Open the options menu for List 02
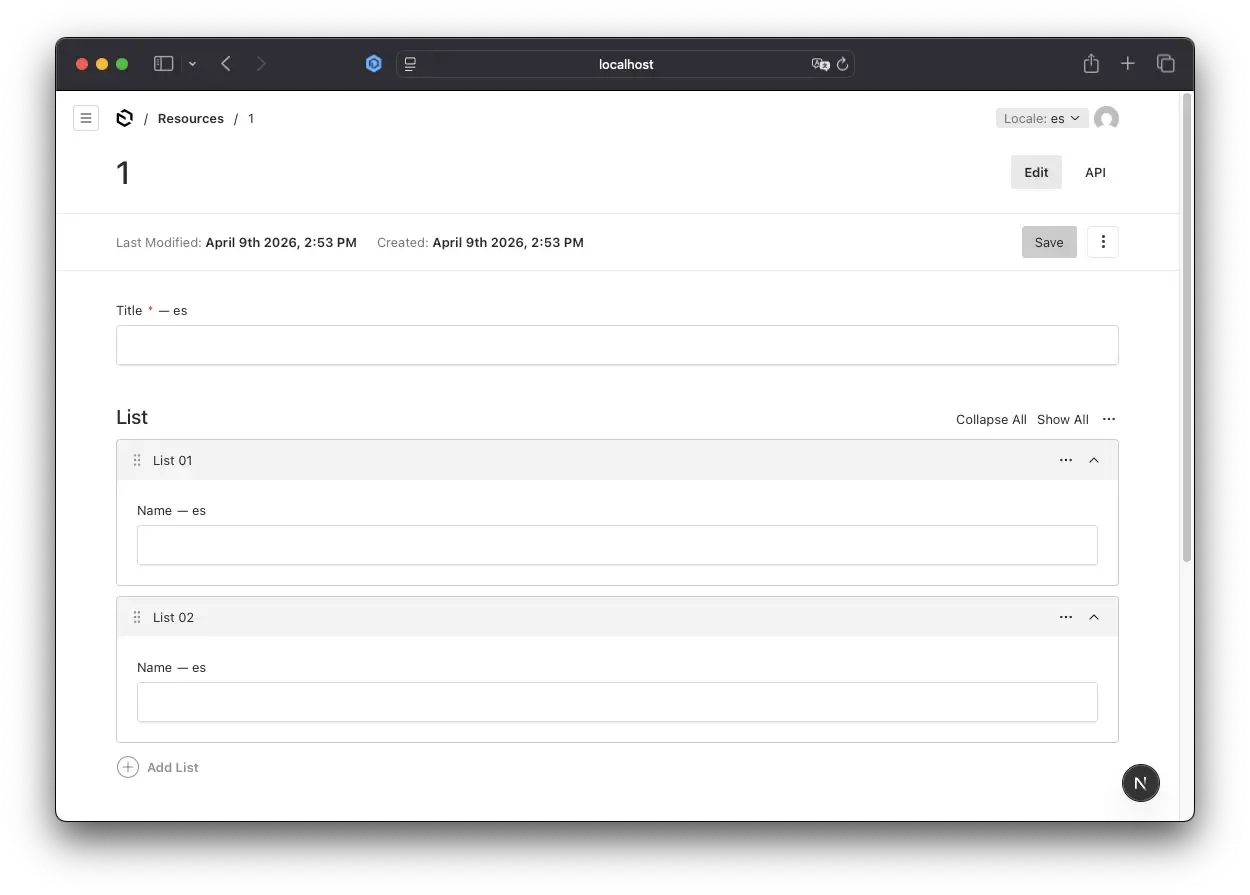 coord(1065,617)
